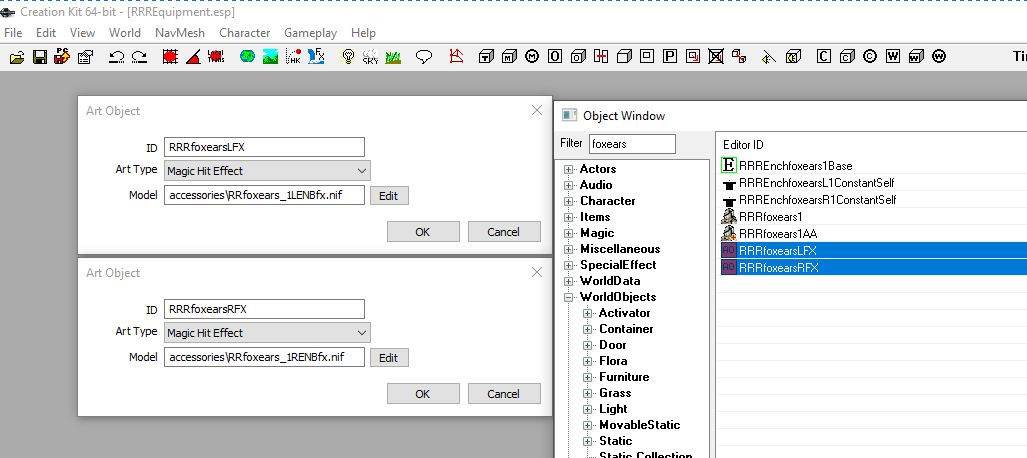
Task: Click the ID field containing RRRfoxearsLFX
Action: tap(264, 147)
